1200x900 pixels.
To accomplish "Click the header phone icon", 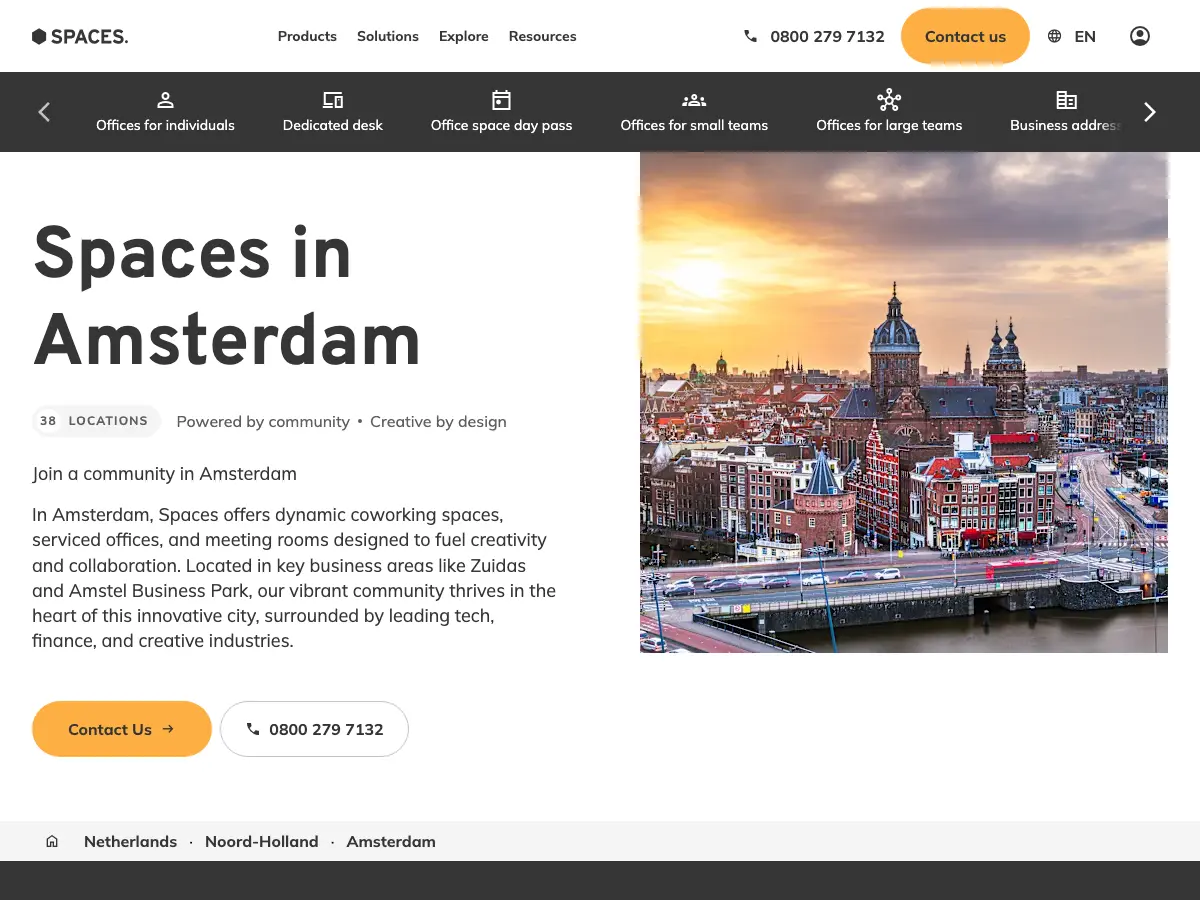I will coord(751,36).
